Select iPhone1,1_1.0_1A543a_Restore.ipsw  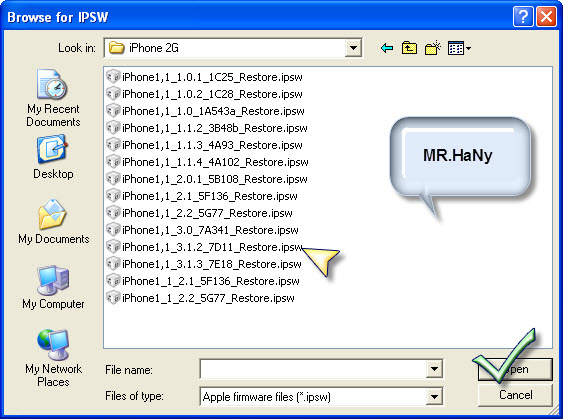click(206, 111)
